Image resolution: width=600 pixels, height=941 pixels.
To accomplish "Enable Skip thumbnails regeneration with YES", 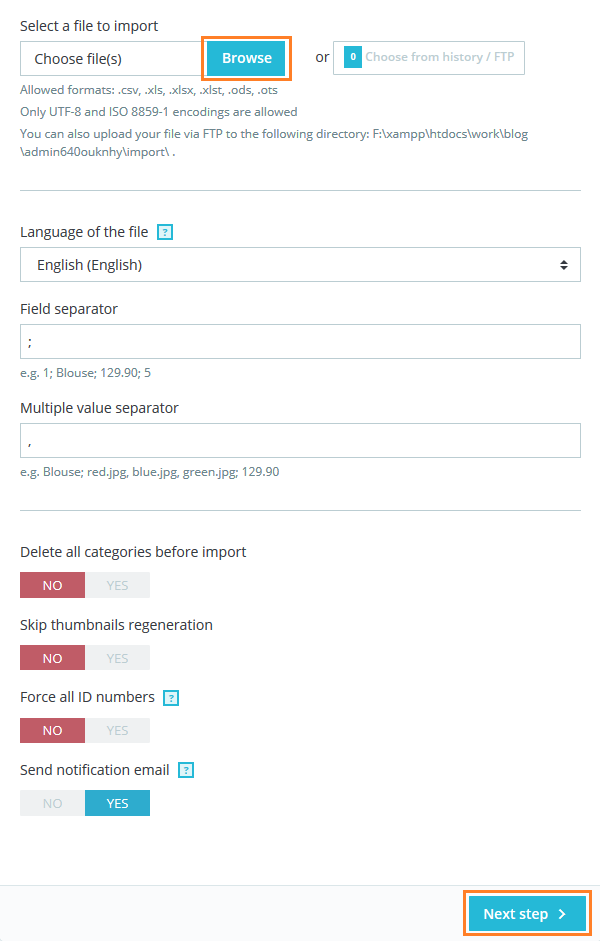I will pos(117,658).
